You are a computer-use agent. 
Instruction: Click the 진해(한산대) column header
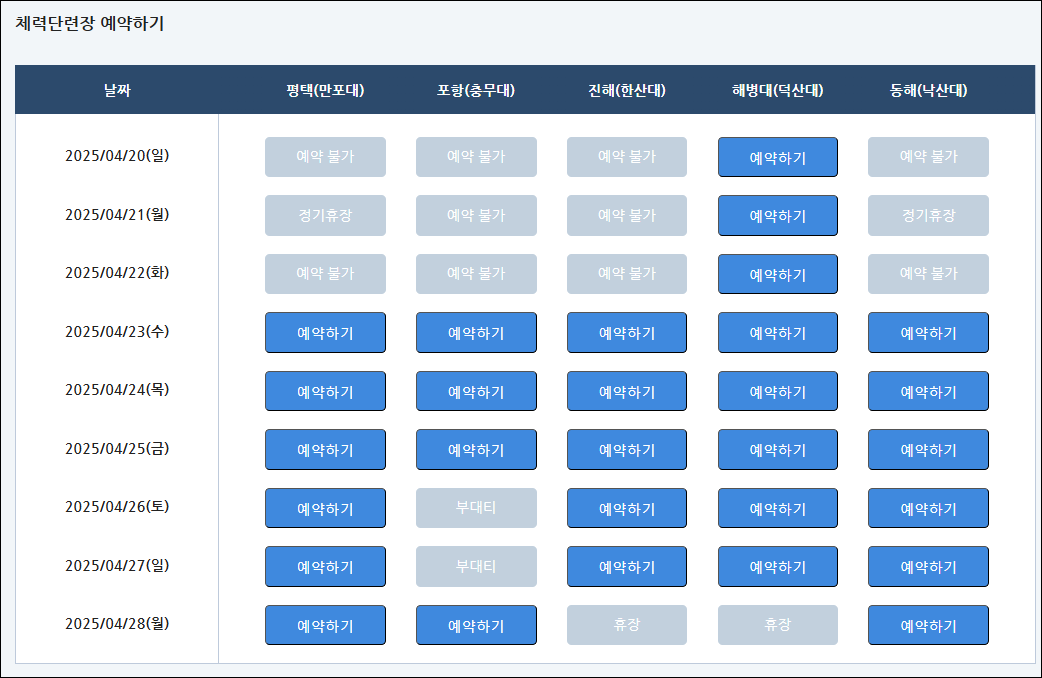click(x=627, y=90)
